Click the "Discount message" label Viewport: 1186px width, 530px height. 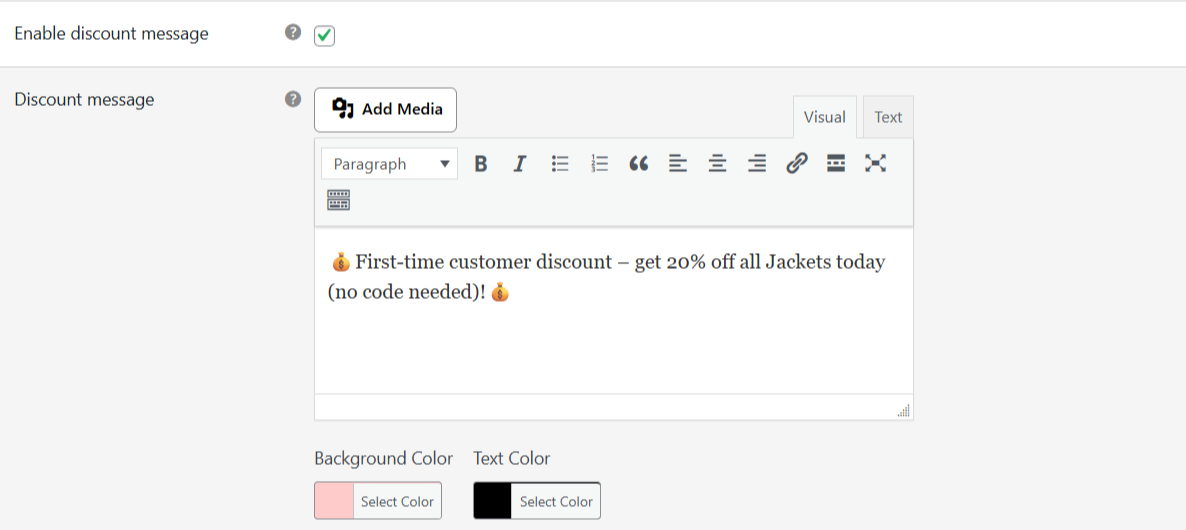[85, 99]
